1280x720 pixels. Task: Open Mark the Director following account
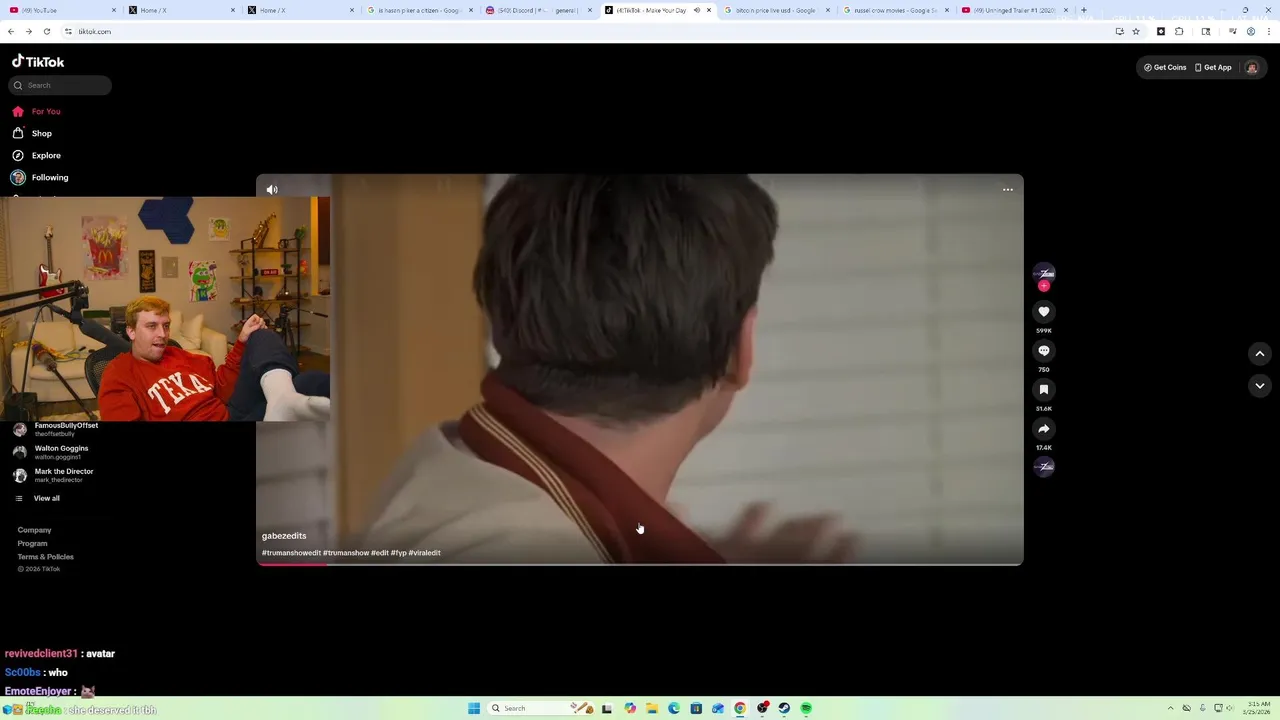(x=54, y=475)
